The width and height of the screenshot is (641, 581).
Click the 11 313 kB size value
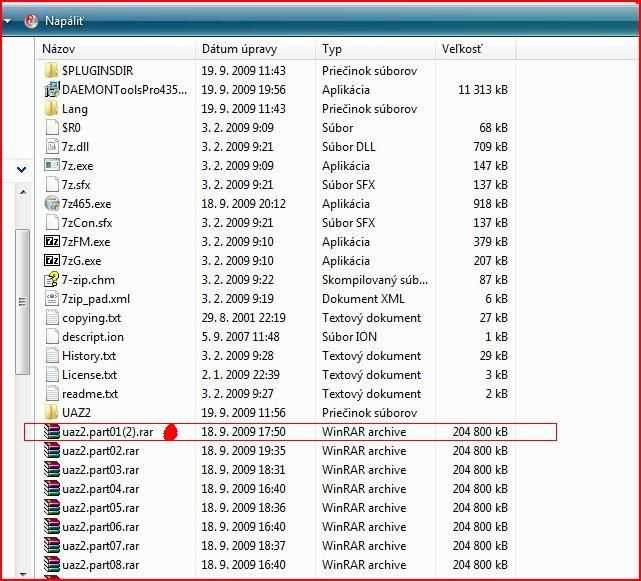click(483, 90)
